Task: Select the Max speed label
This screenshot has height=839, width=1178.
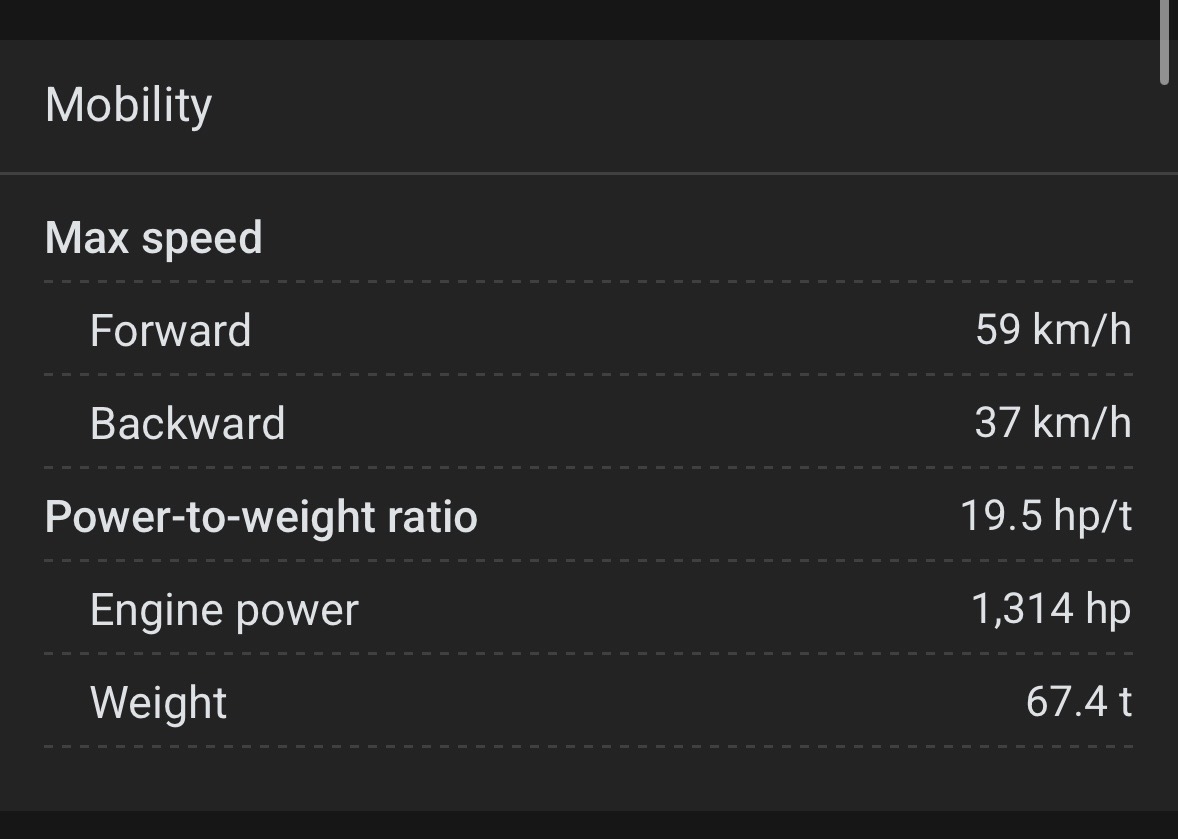Action: [154, 238]
